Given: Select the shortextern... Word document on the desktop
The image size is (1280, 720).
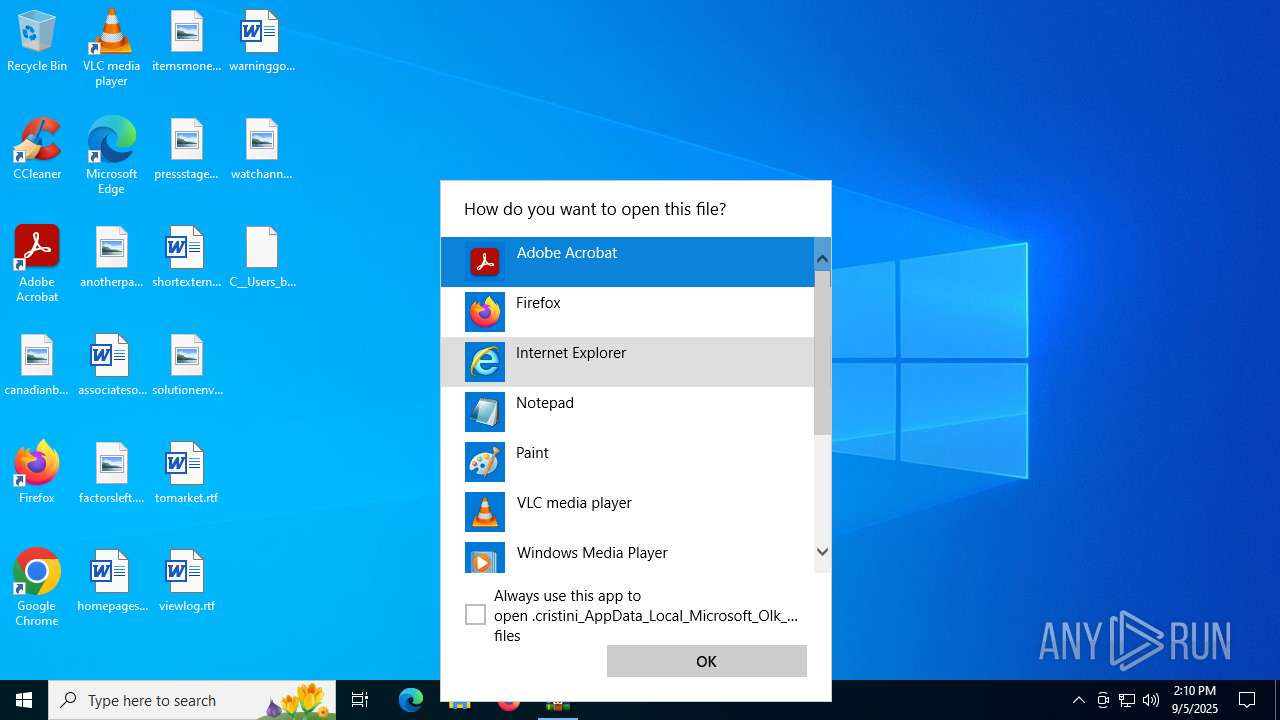Looking at the screenshot, I should point(186,257).
